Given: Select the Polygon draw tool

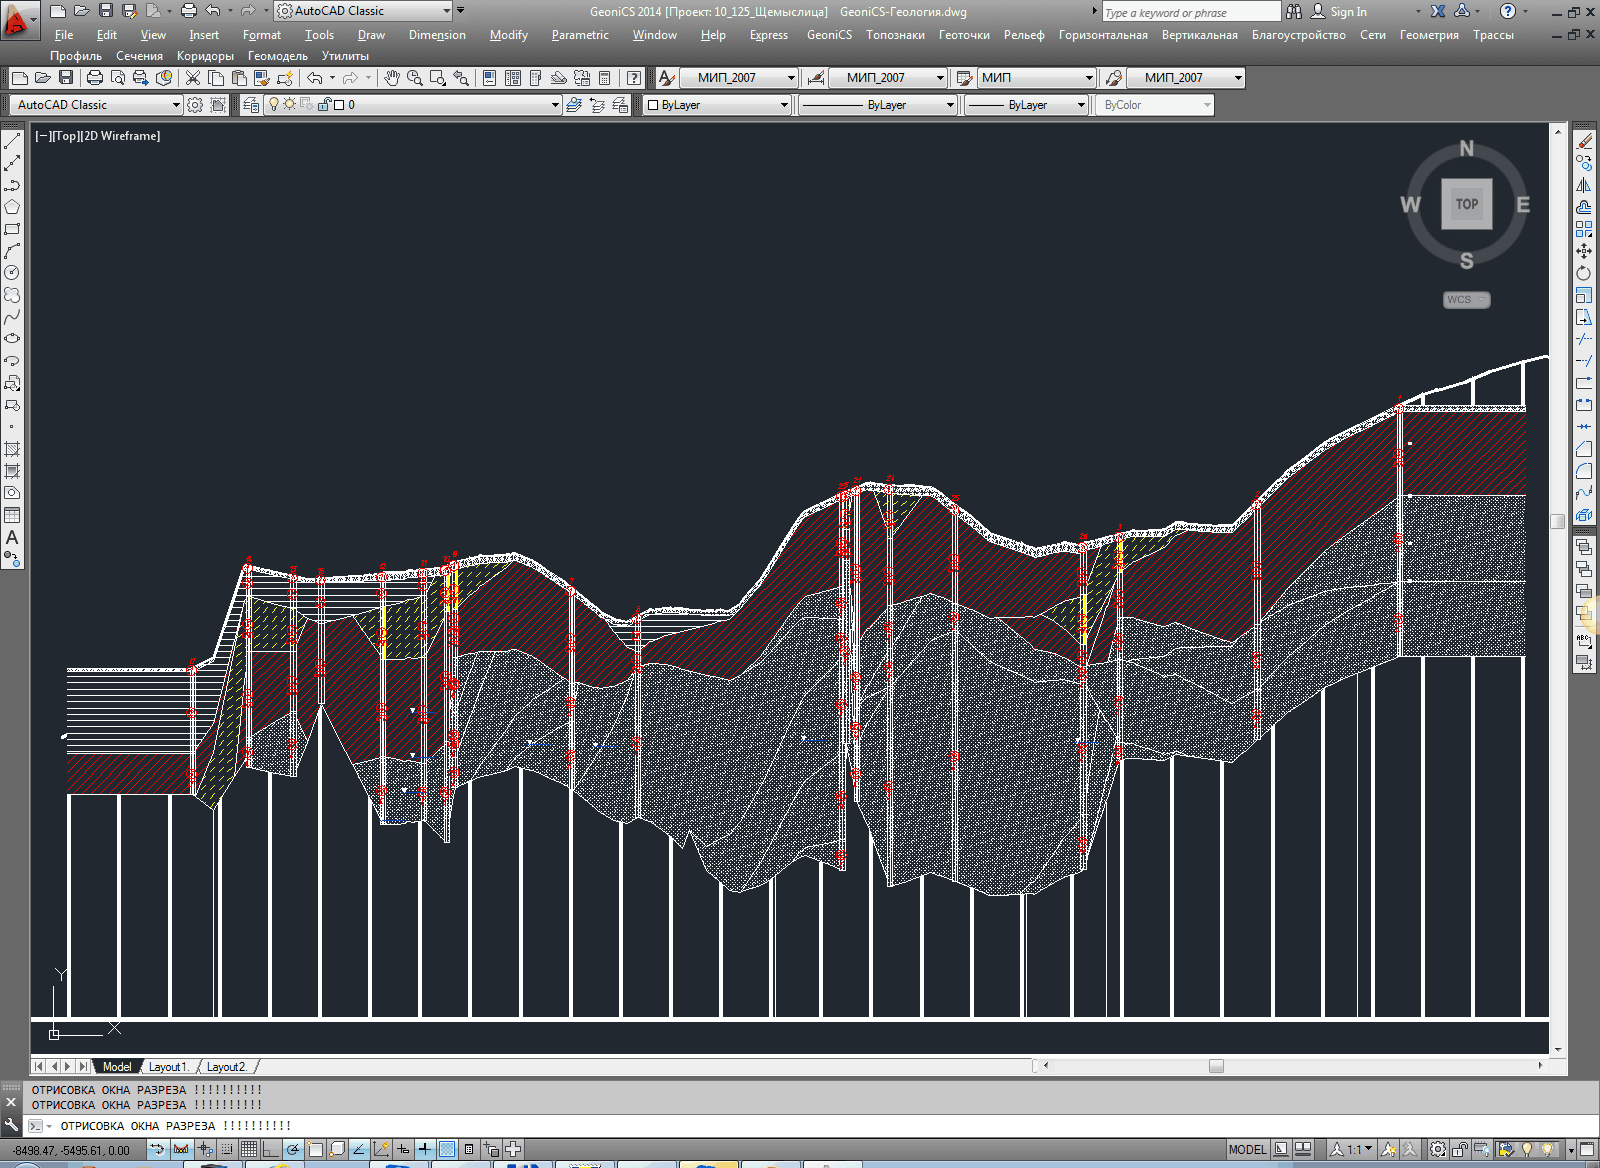Looking at the screenshot, I should click(12, 207).
